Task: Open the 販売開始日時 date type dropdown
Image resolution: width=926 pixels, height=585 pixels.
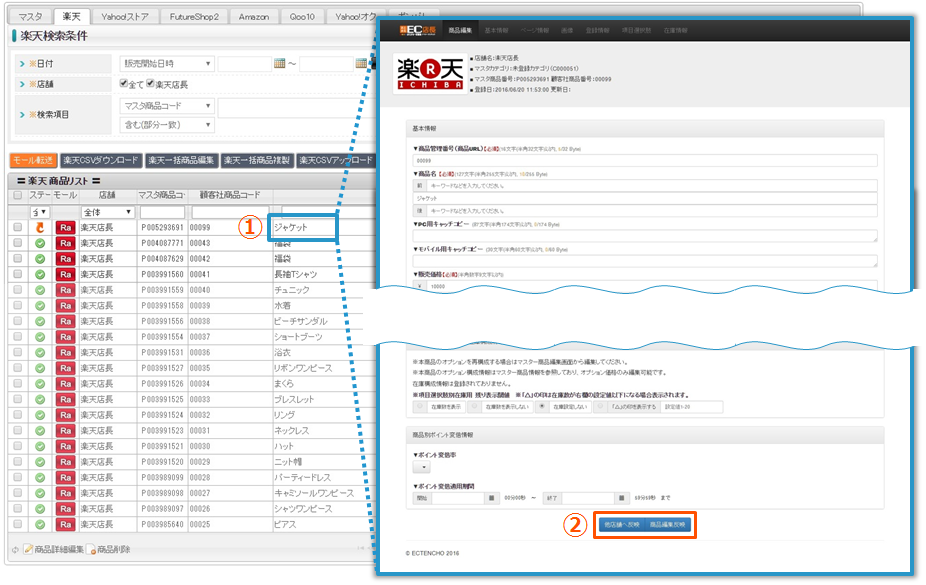Action: pos(167,63)
